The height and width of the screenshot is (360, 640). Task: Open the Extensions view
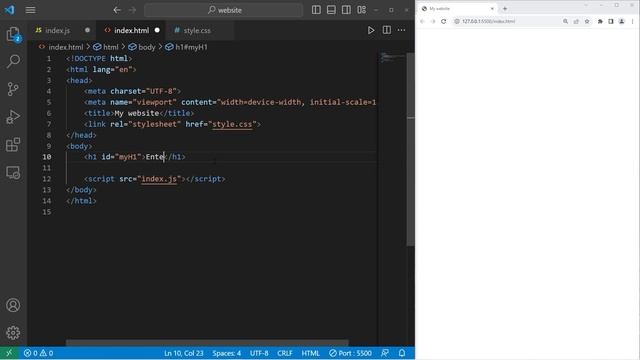[x=13, y=144]
